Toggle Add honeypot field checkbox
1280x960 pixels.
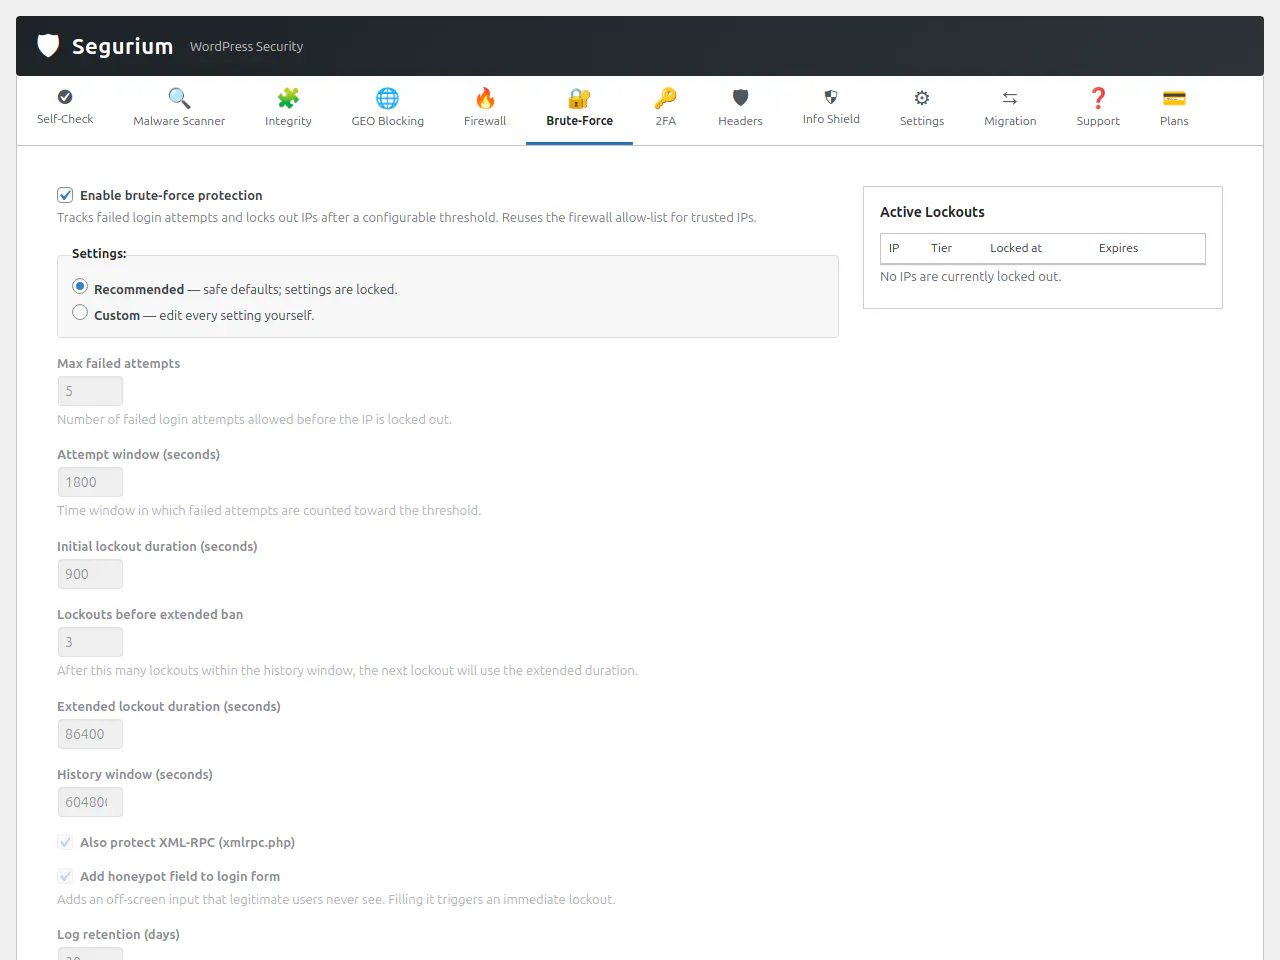[x=65, y=876]
